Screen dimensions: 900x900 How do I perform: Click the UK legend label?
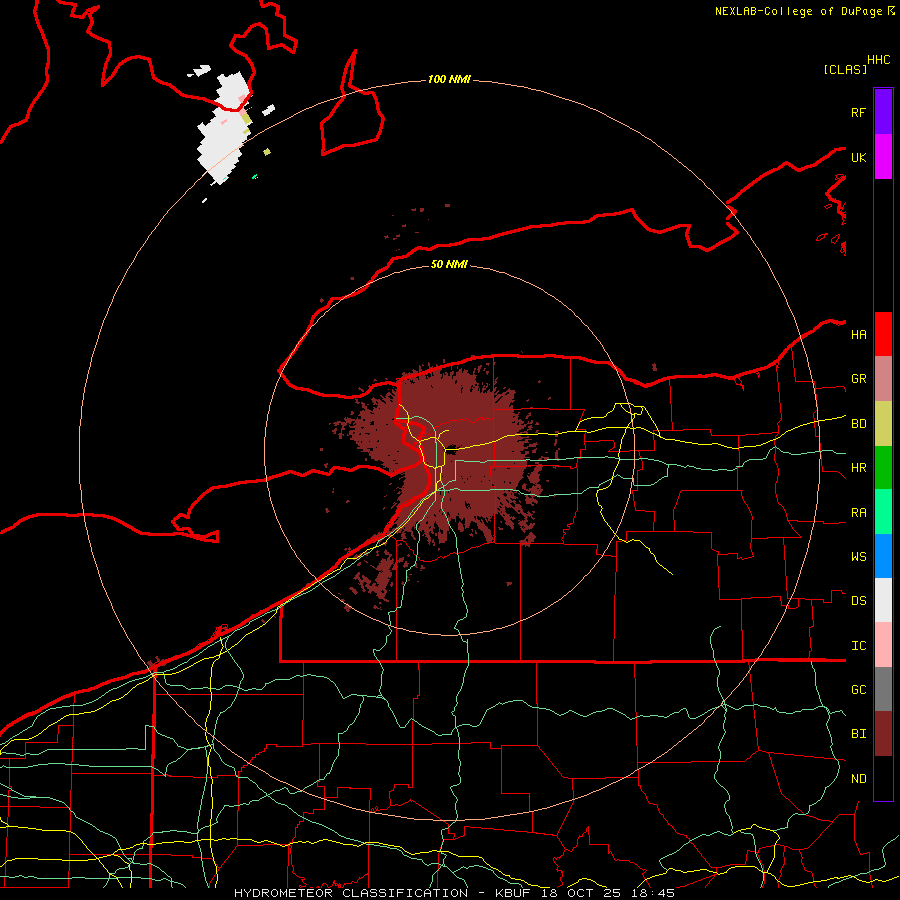click(x=858, y=157)
